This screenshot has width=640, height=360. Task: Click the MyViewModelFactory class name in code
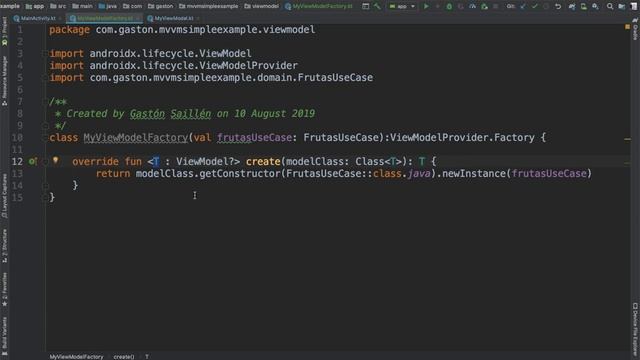pos(136,138)
